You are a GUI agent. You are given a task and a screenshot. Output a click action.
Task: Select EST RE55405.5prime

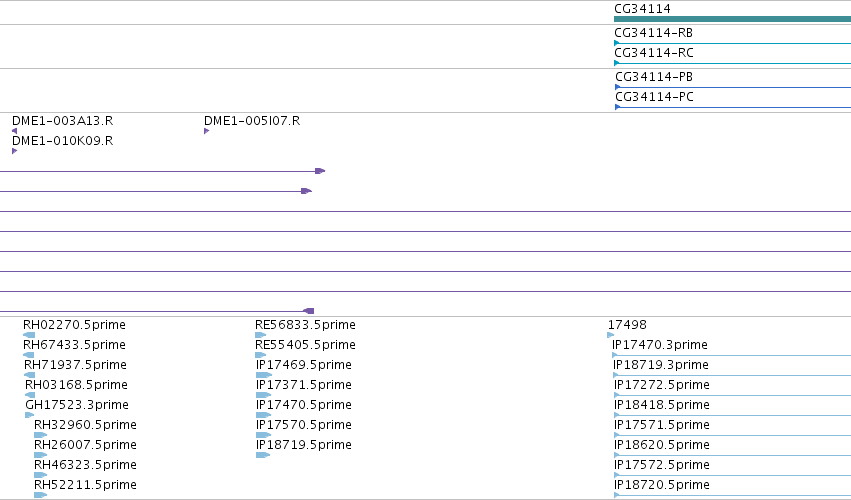(x=306, y=345)
